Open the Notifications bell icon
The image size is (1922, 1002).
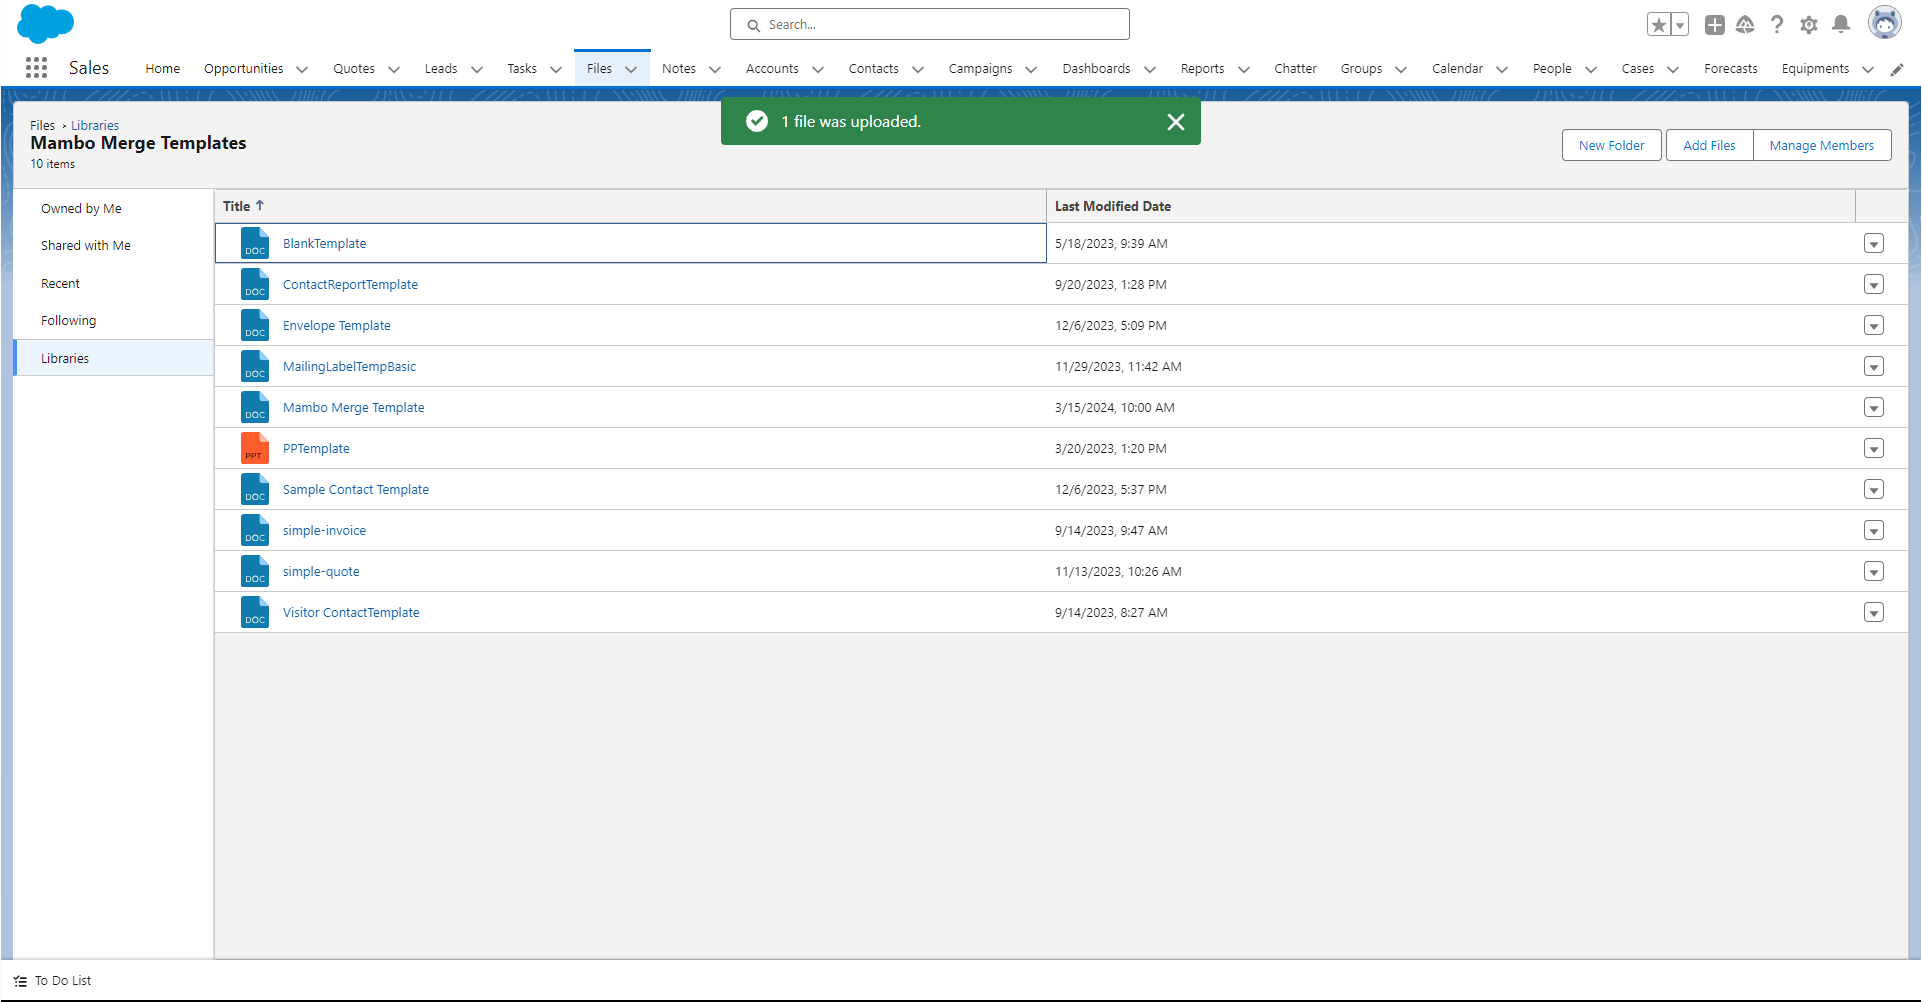(x=1840, y=25)
